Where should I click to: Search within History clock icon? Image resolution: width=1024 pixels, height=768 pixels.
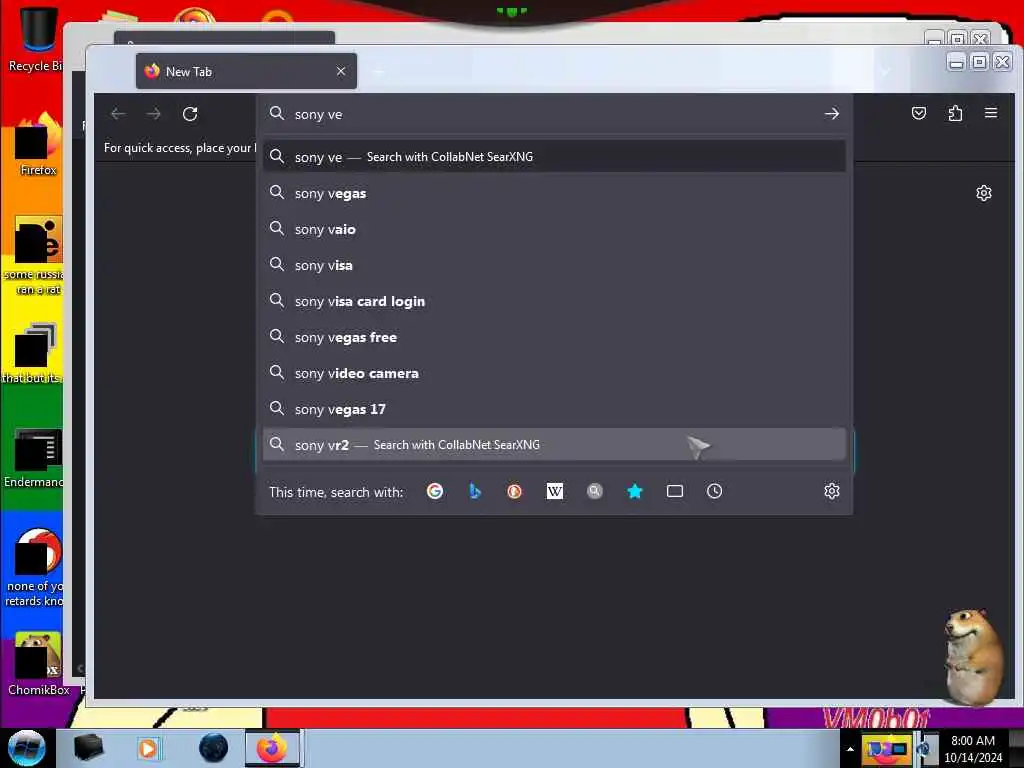tap(714, 491)
